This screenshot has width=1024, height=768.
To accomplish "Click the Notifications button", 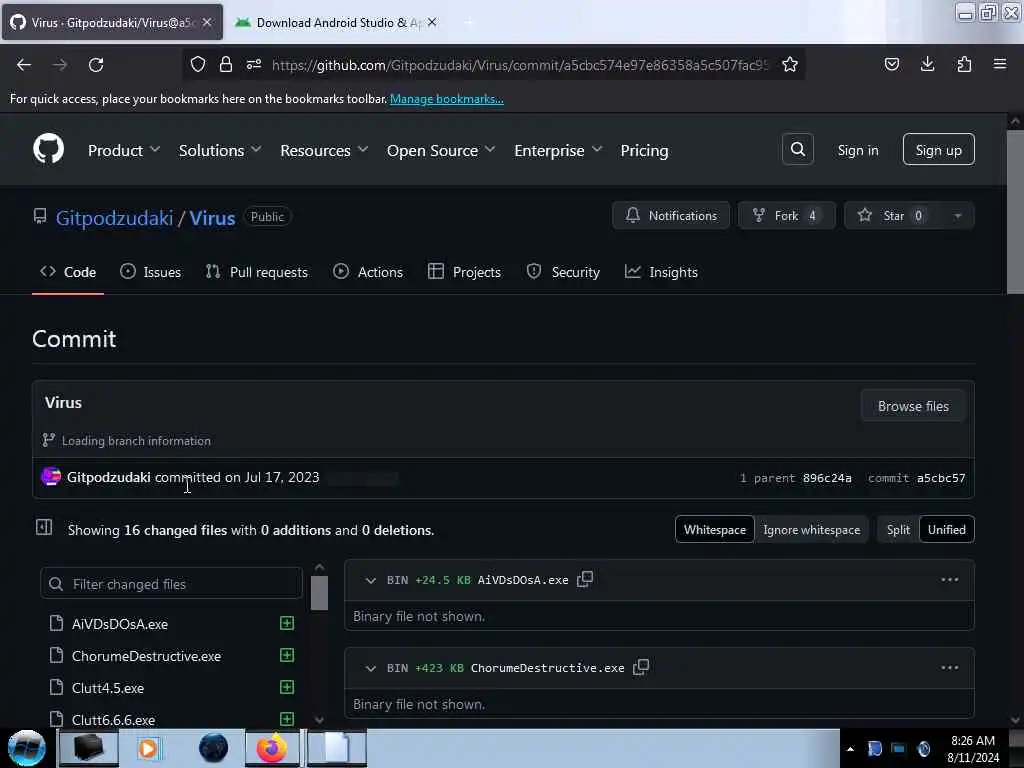I will pos(671,216).
